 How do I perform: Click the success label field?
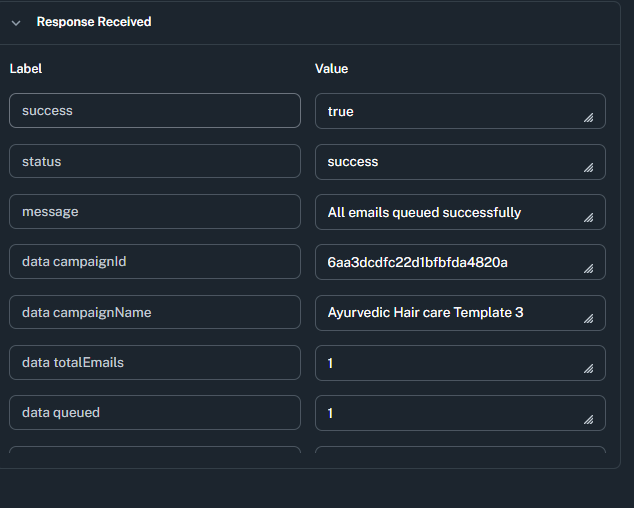tap(155, 111)
